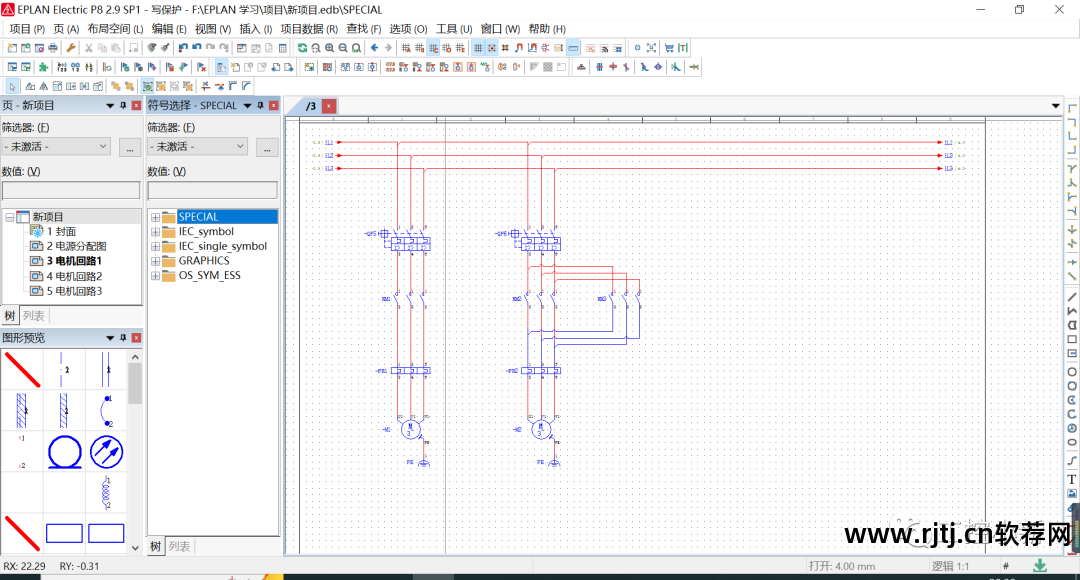The width and height of the screenshot is (1080, 580).
Task: Click the first blue undo arrow
Action: (x=183, y=48)
